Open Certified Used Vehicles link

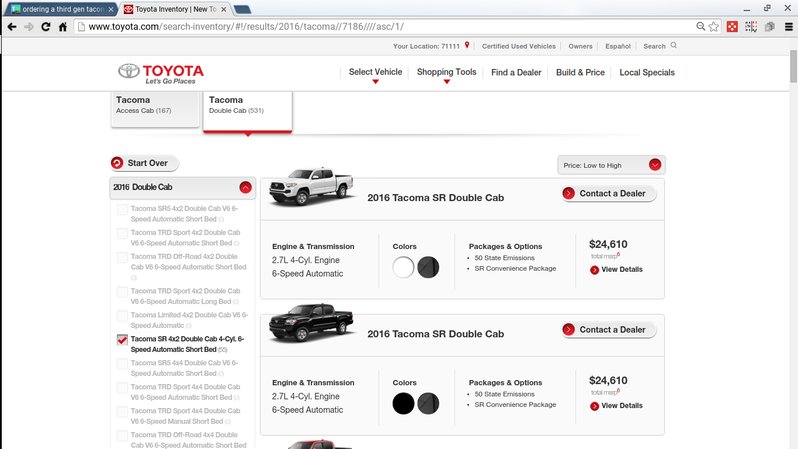[x=519, y=46]
